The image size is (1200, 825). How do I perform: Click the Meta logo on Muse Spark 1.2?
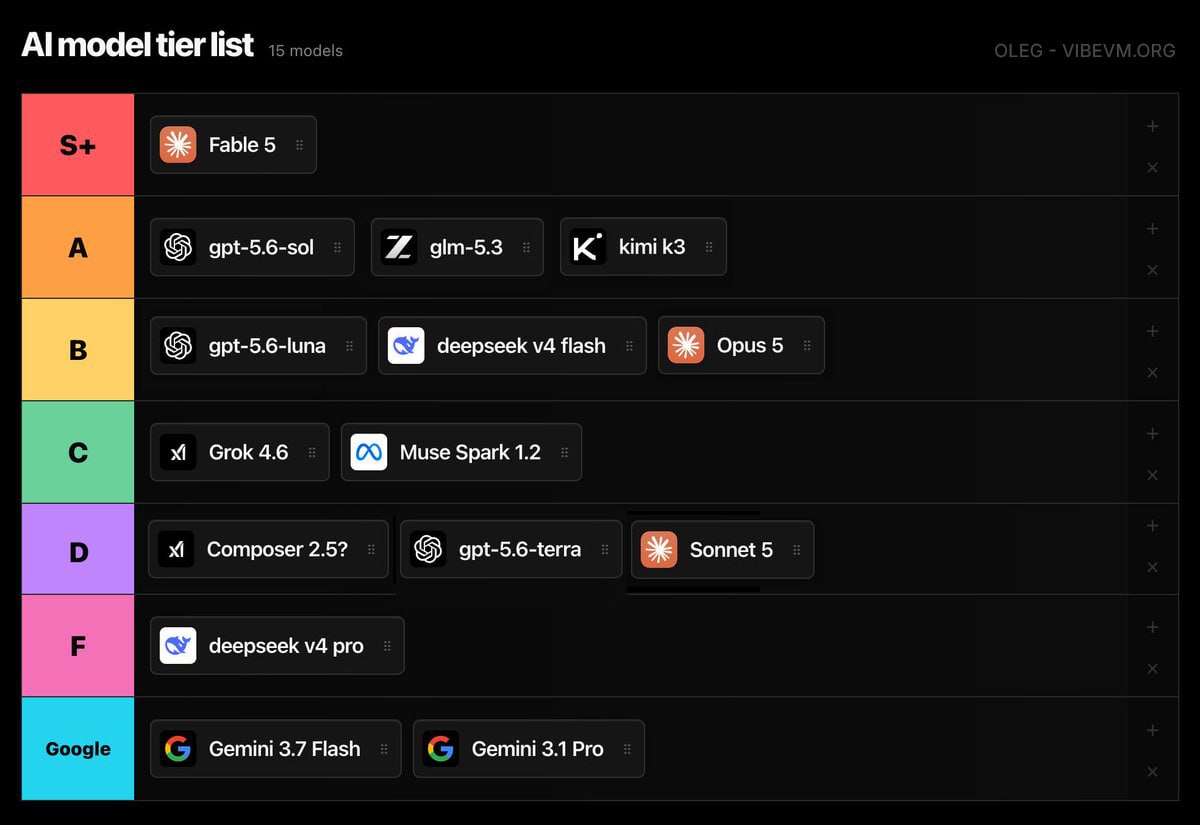tap(369, 452)
